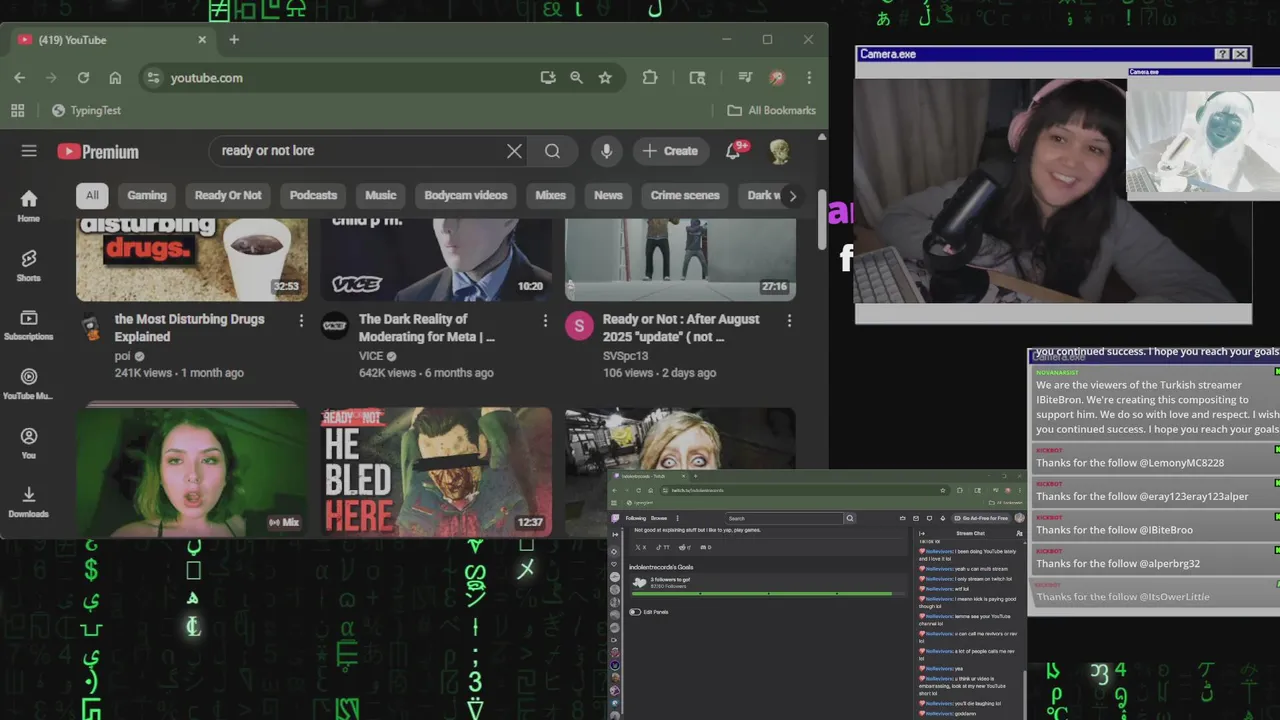Open Subscriptions in YouTube sidebar
This screenshot has width=1280, height=720.
pos(29,324)
